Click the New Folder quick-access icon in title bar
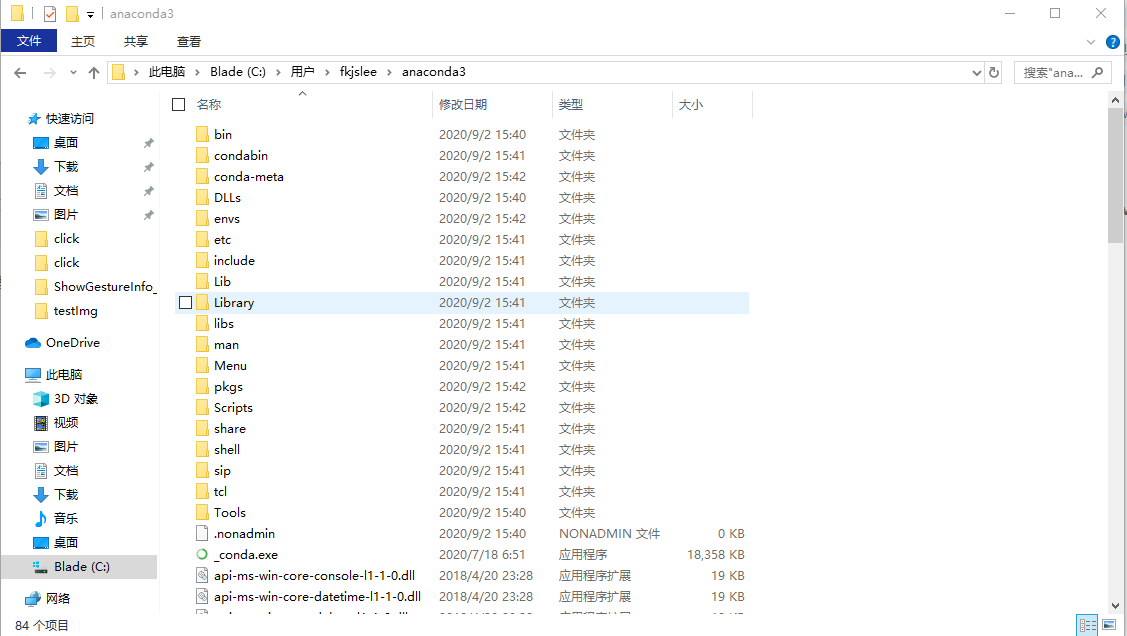Viewport: 1127px width, 636px height. tap(72, 14)
